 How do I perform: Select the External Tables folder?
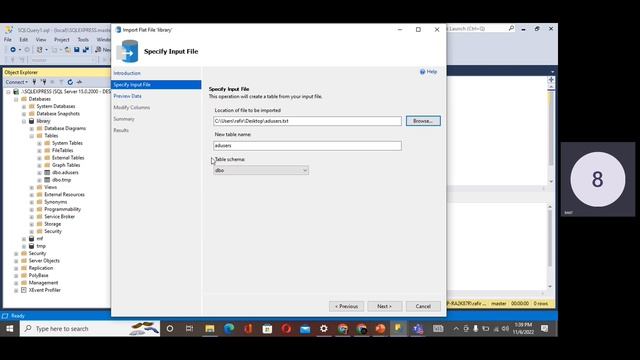point(68,158)
